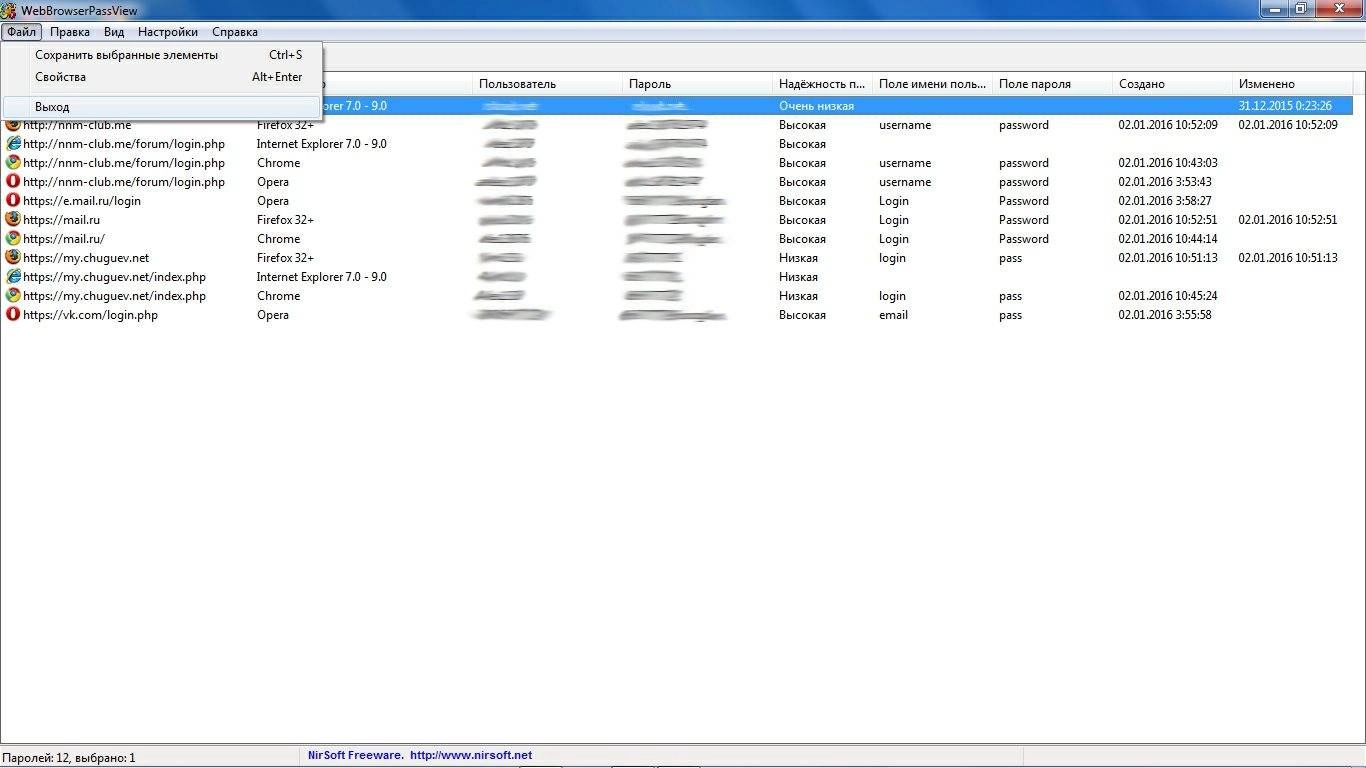Open the Вид menu
Viewport: 1366px width, 768px height.
coord(114,32)
